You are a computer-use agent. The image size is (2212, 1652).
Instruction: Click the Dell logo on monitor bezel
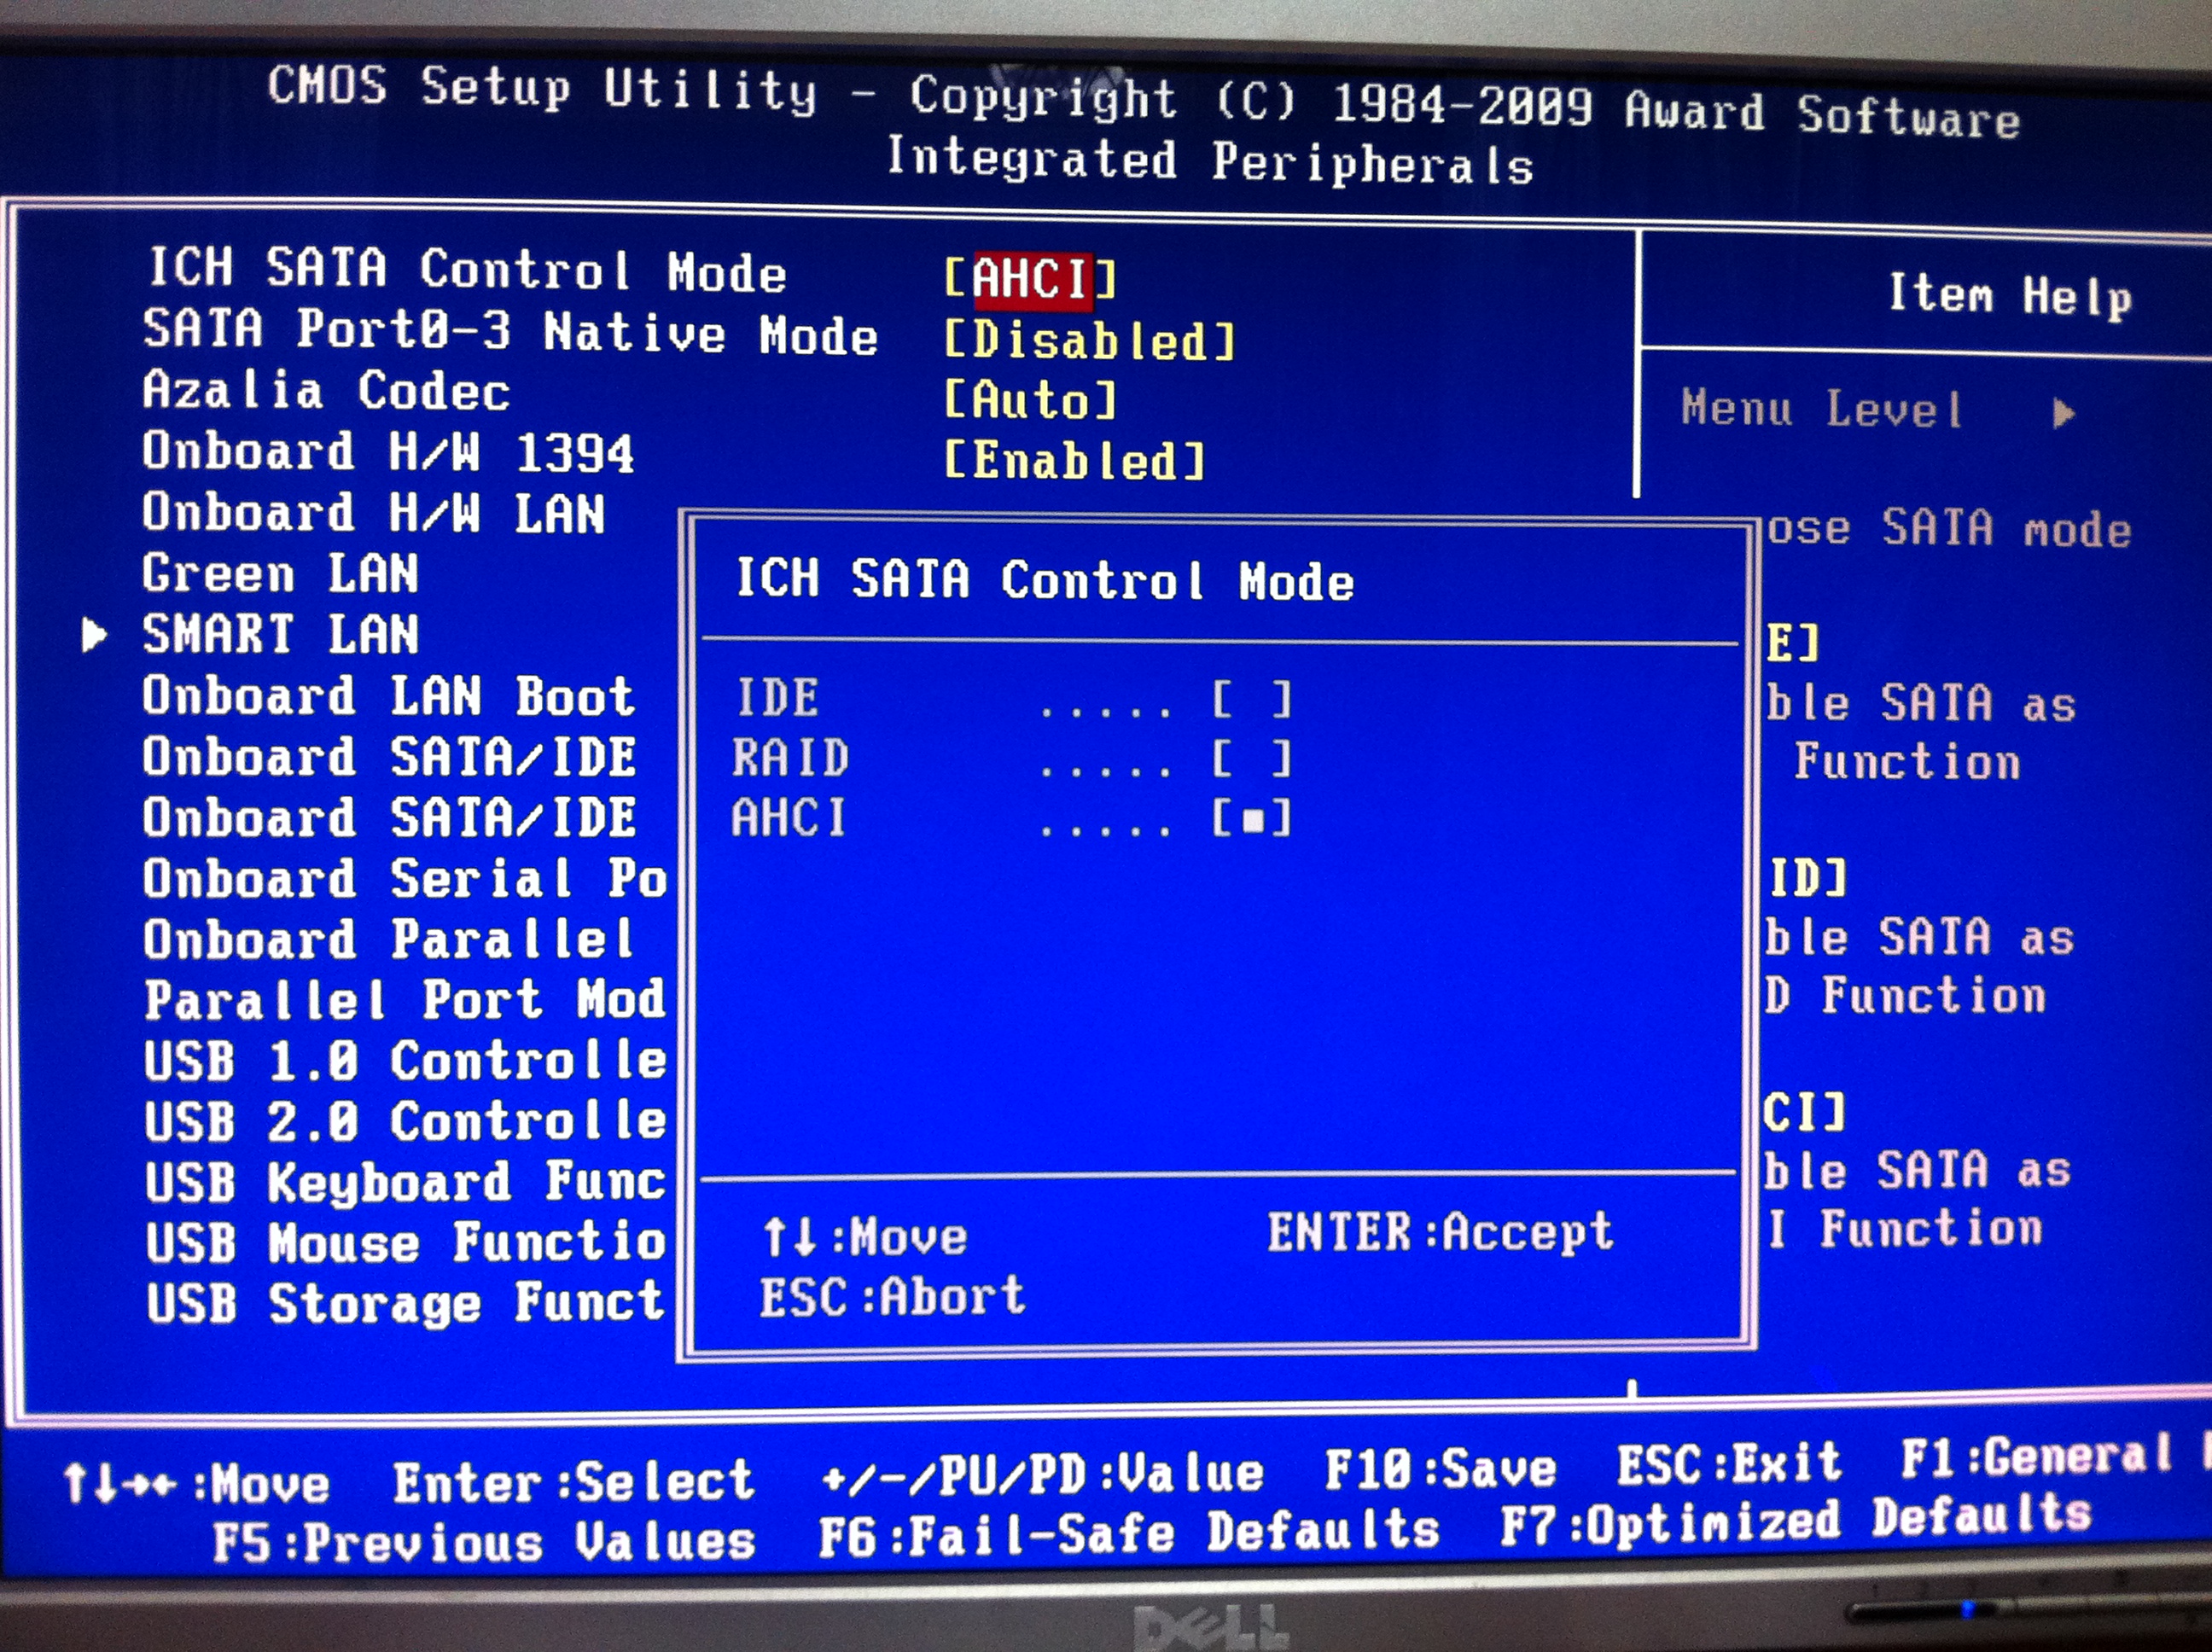pyautogui.click(x=1210, y=1628)
